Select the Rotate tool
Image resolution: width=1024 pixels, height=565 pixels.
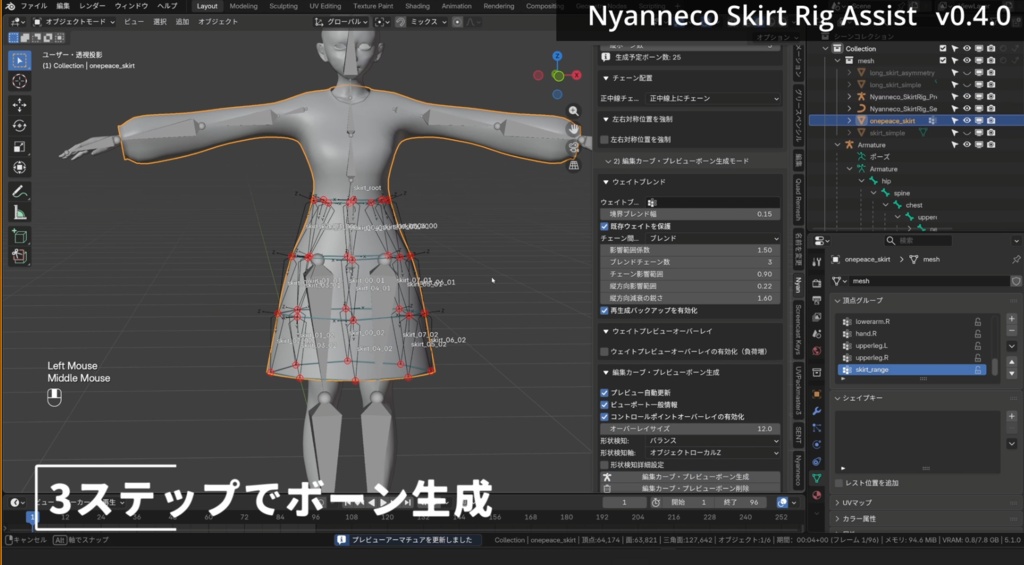(19, 126)
